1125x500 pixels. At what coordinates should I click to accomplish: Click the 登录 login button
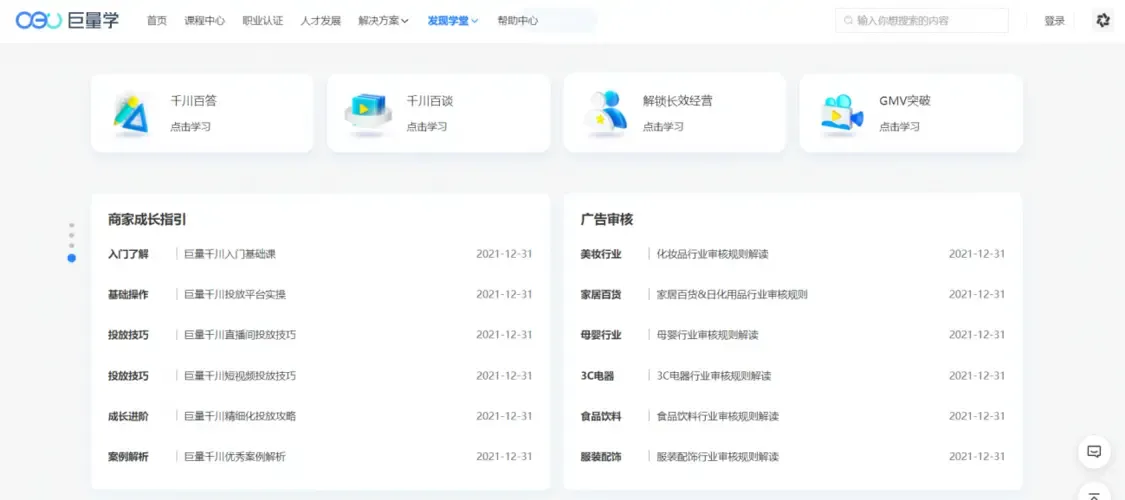coord(1055,21)
